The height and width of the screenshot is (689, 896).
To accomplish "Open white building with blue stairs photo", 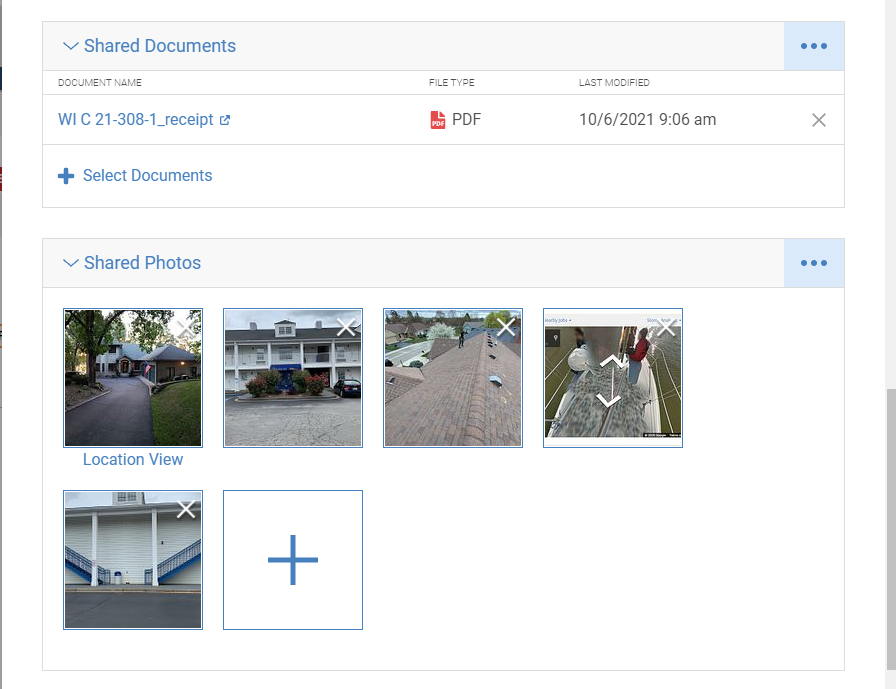I will 133,560.
